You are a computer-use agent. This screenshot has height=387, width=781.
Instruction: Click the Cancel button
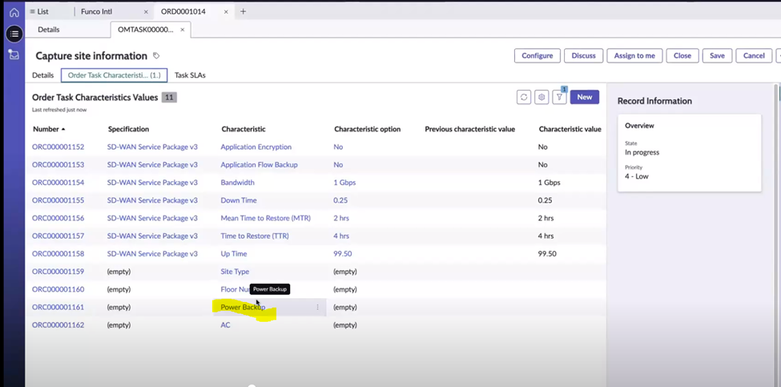(754, 56)
